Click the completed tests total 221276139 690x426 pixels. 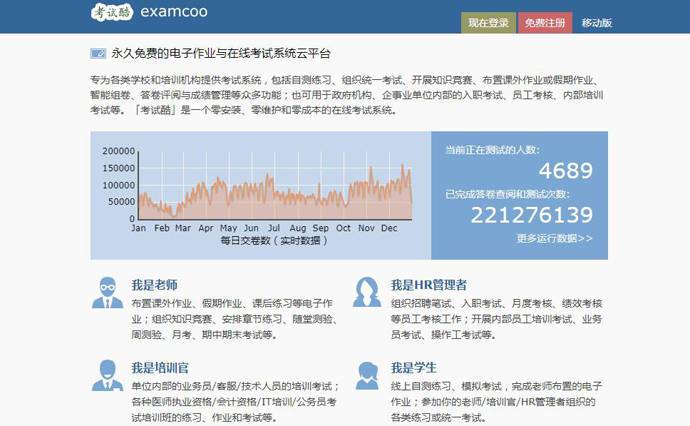click(531, 215)
